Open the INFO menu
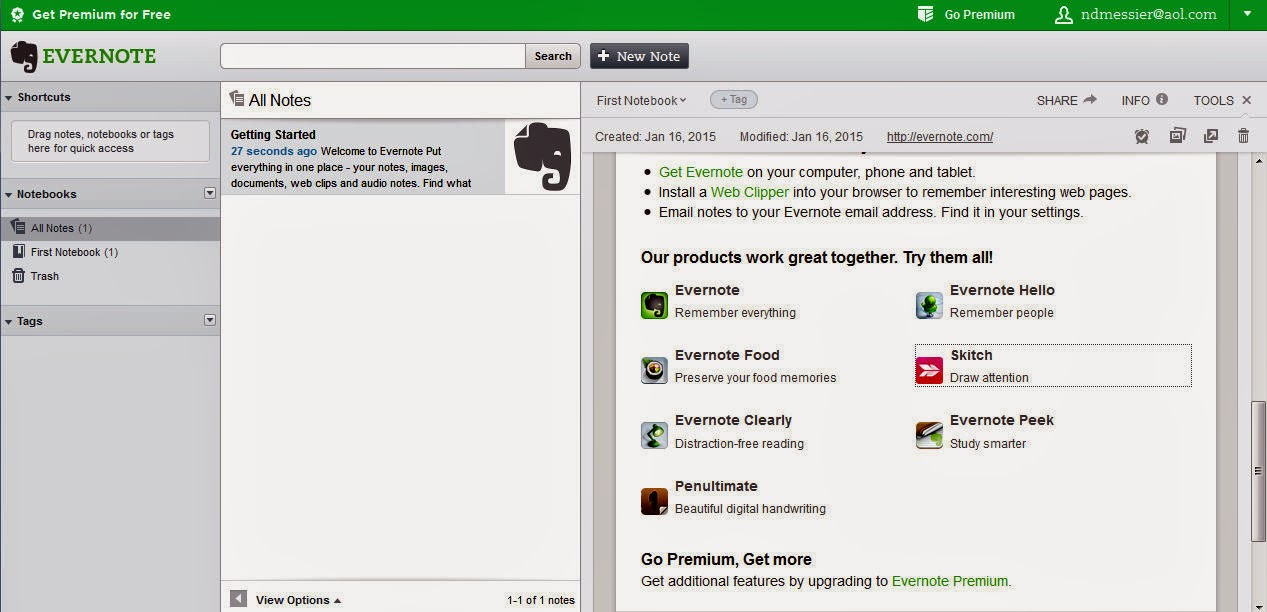1267x612 pixels. click(x=1144, y=100)
